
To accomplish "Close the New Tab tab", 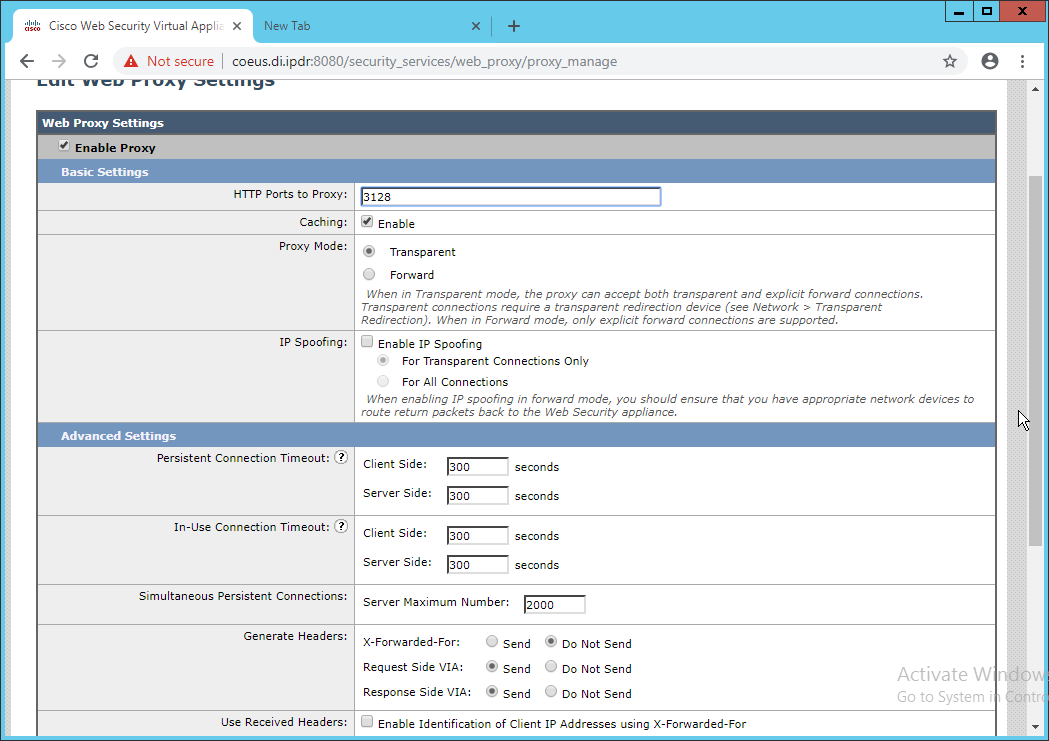I will point(476,26).
